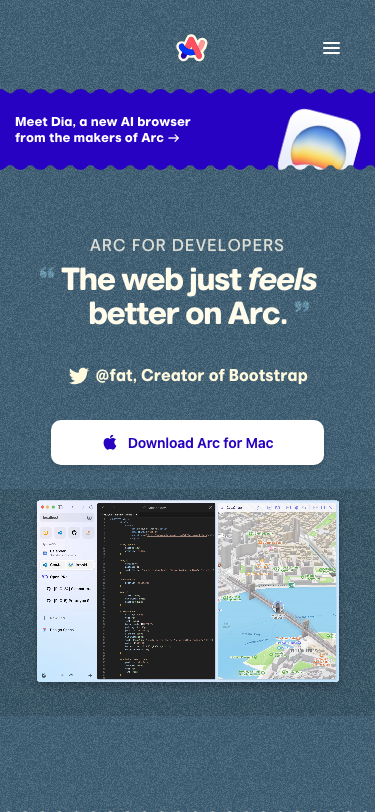Click the Dia app icon in the banner
This screenshot has height=812, width=375.
320,140
